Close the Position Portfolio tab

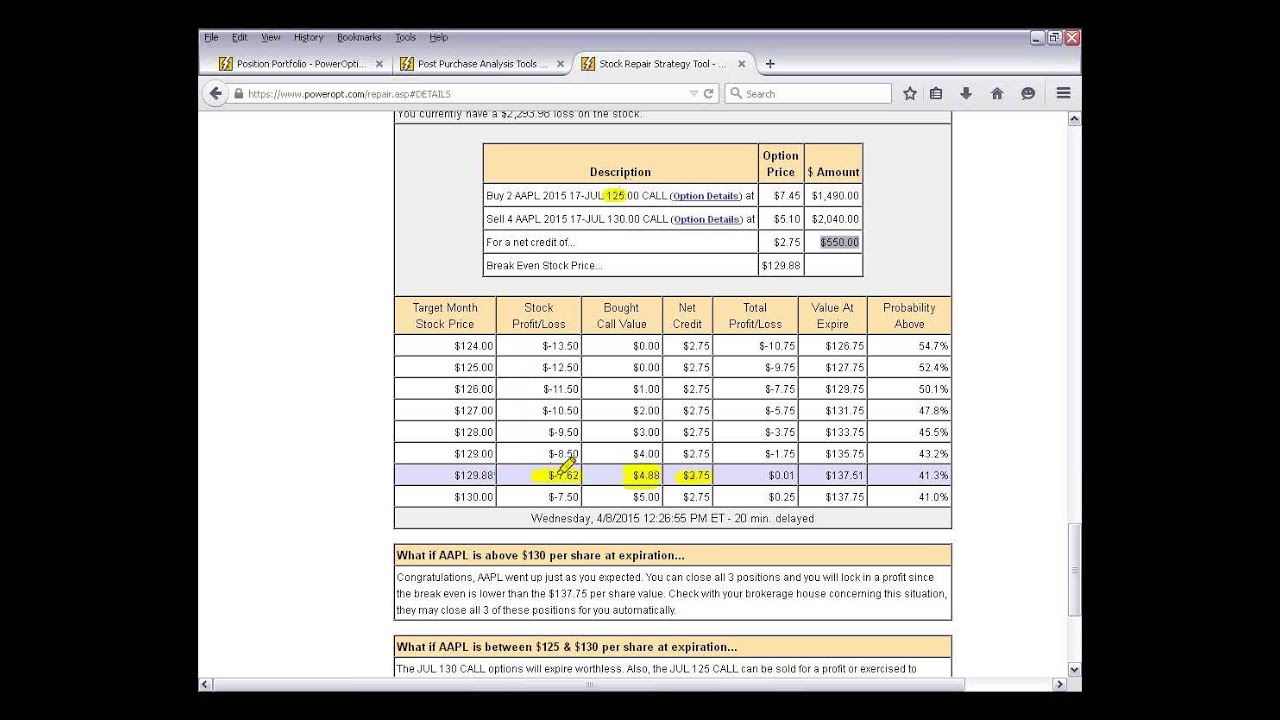tap(379, 64)
